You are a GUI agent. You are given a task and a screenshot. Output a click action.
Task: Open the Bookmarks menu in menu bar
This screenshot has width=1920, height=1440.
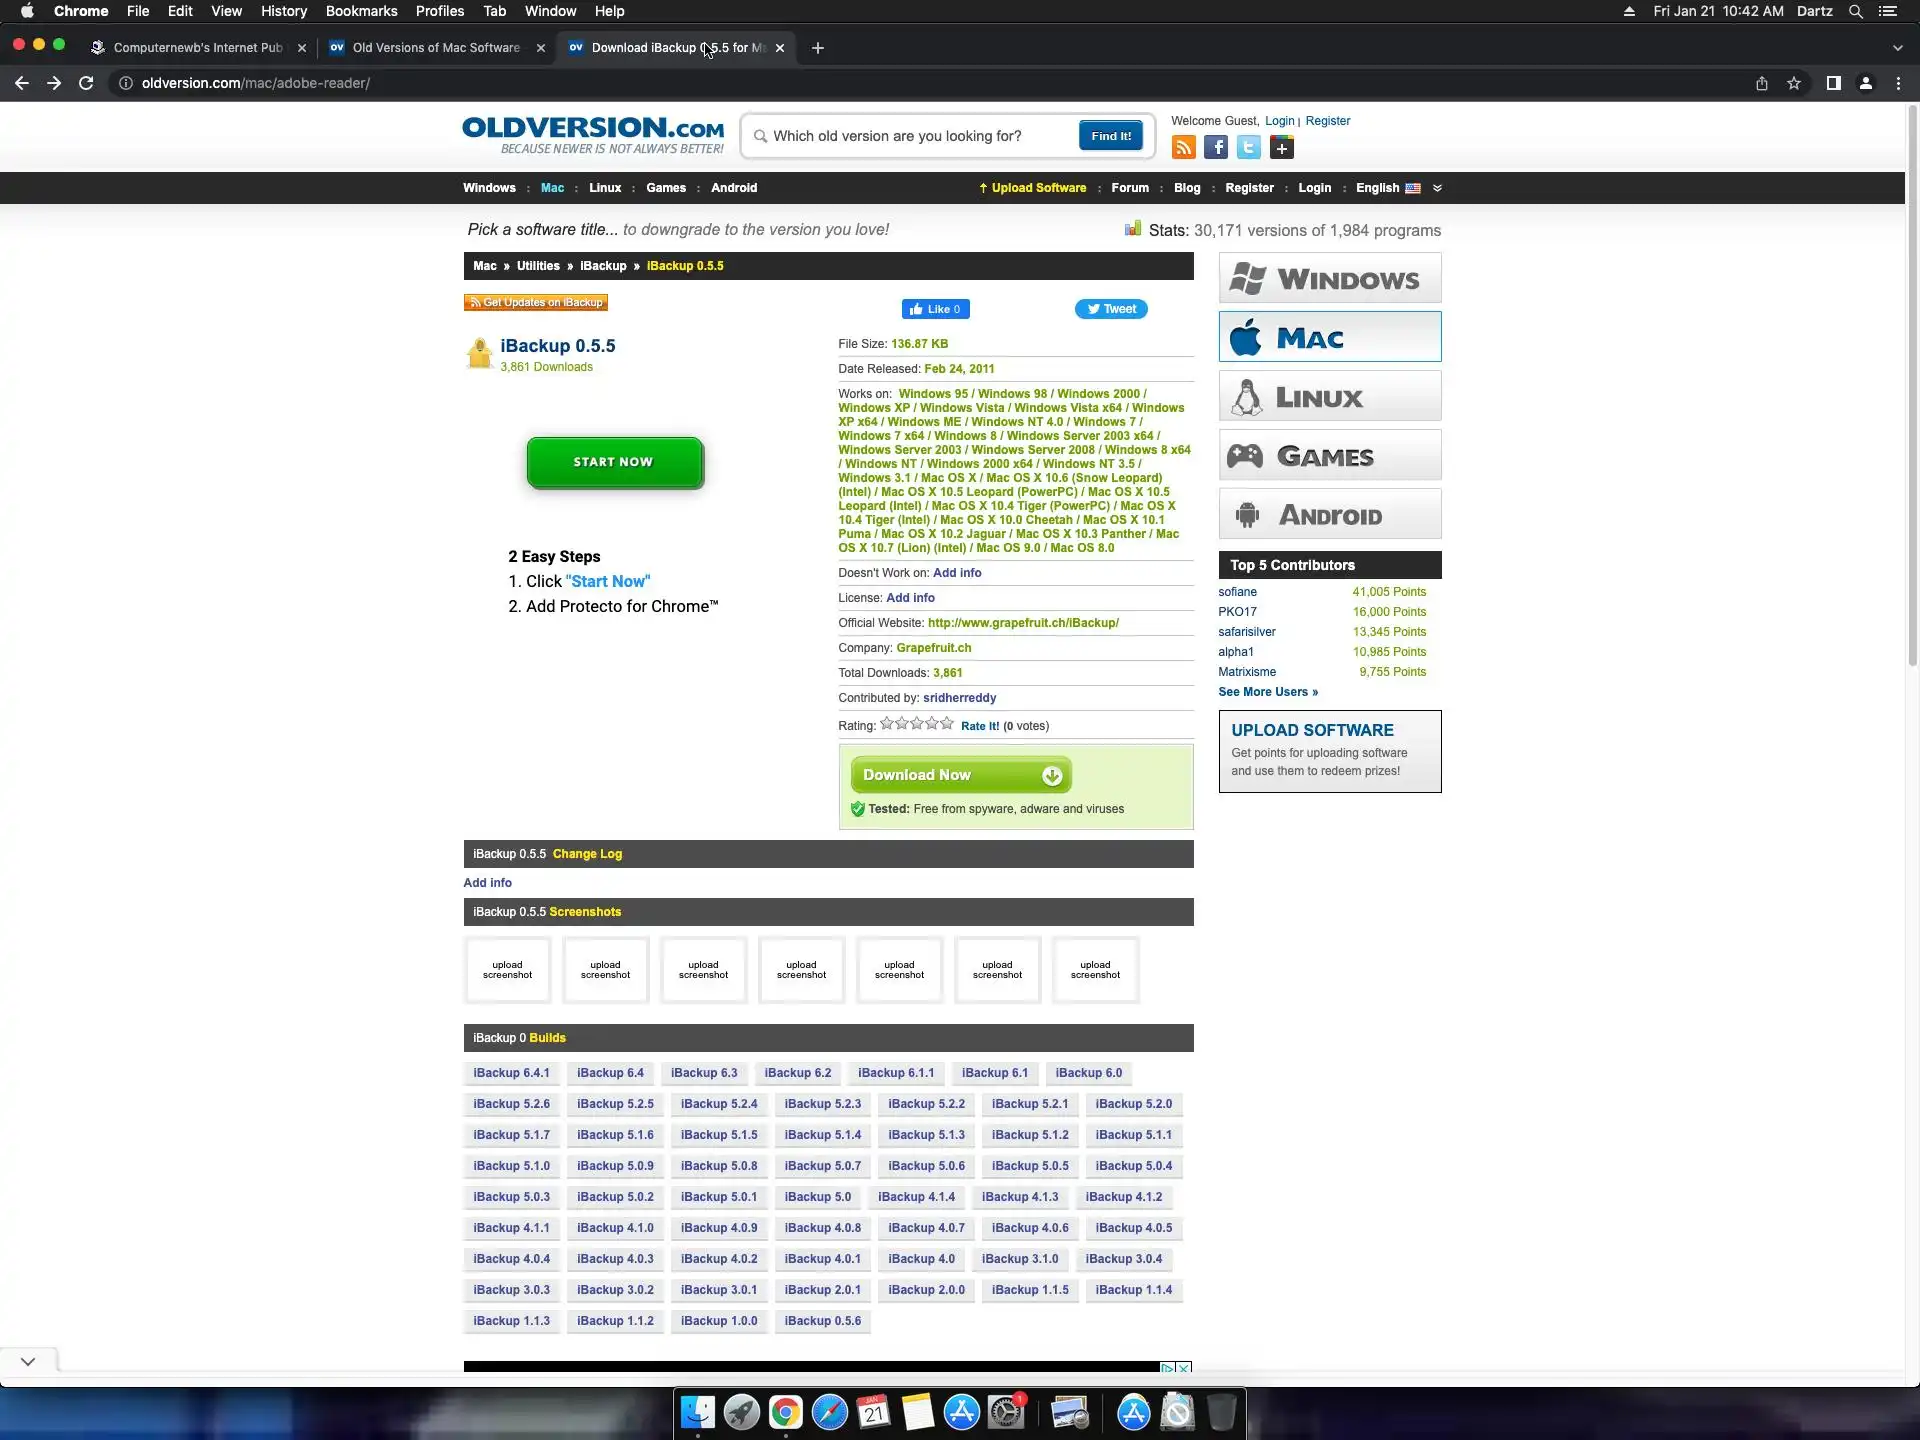coord(361,11)
